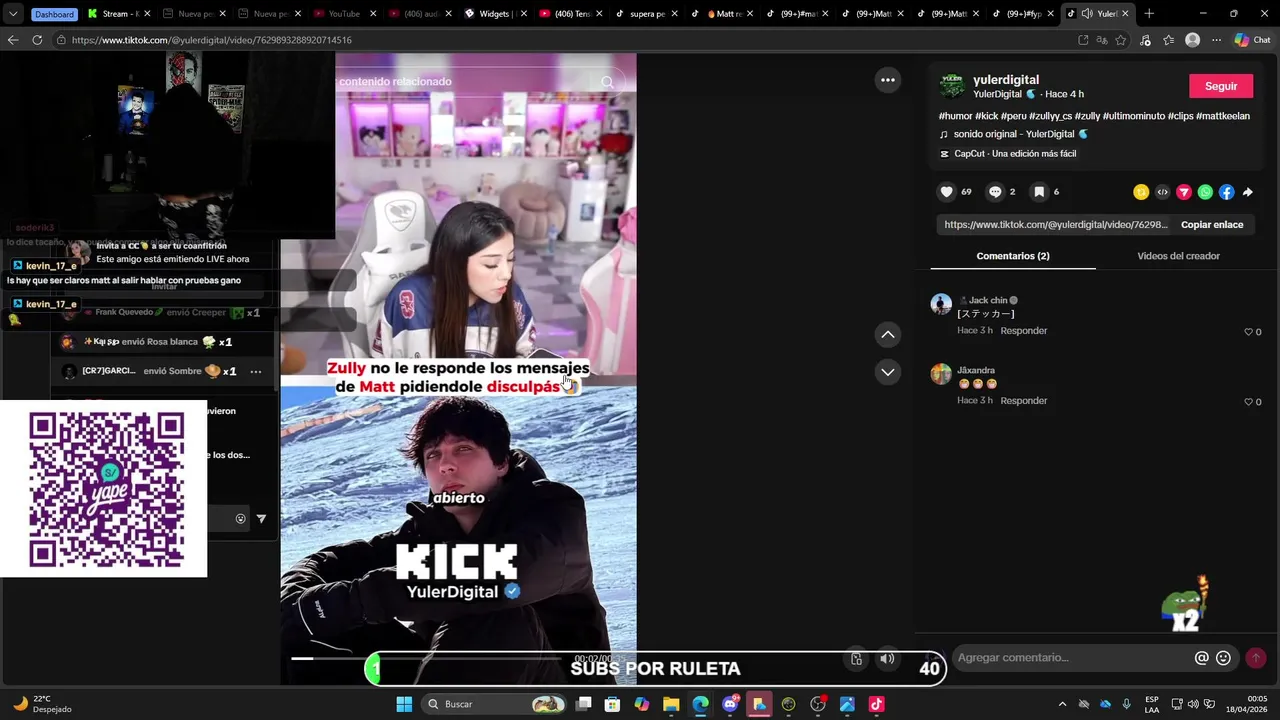The width and height of the screenshot is (1280, 720).
Task: Open the Windows Start menu
Action: 404,704
